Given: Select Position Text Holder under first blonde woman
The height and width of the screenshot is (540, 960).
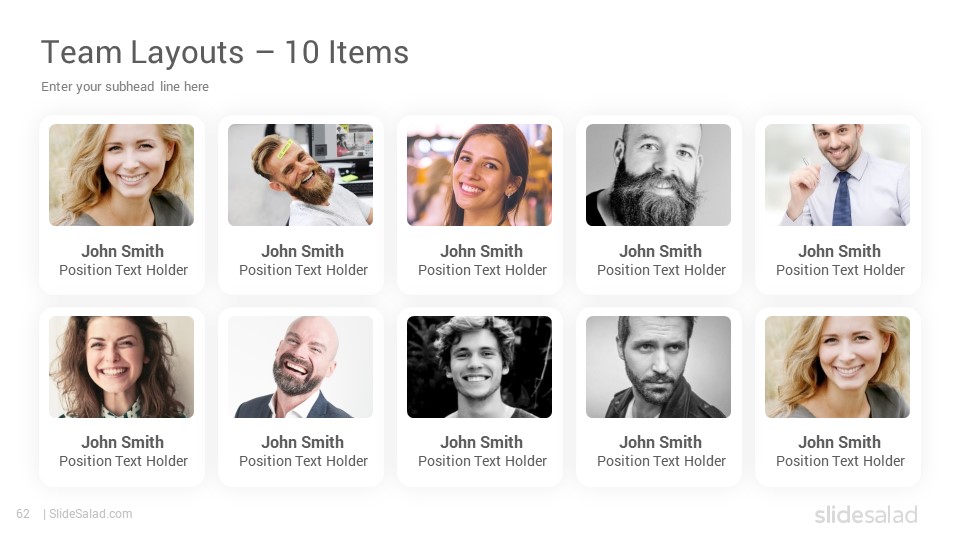Looking at the screenshot, I should (123, 270).
